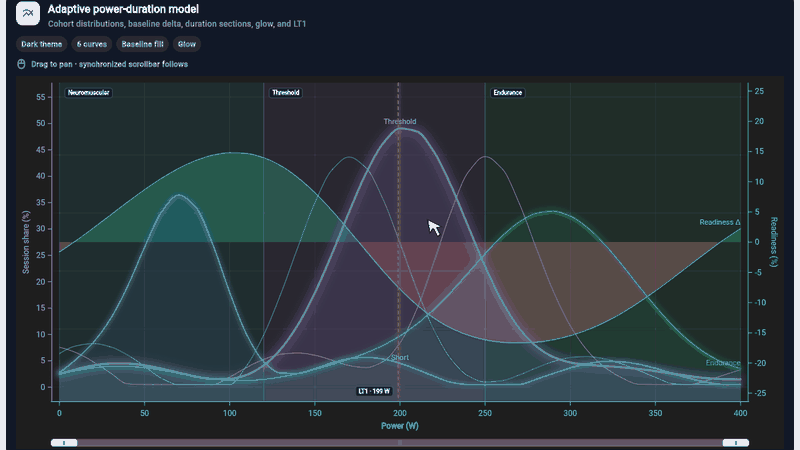Click the 'LT1 · 199 W' marker label
This screenshot has width=800, height=450.
374,391
